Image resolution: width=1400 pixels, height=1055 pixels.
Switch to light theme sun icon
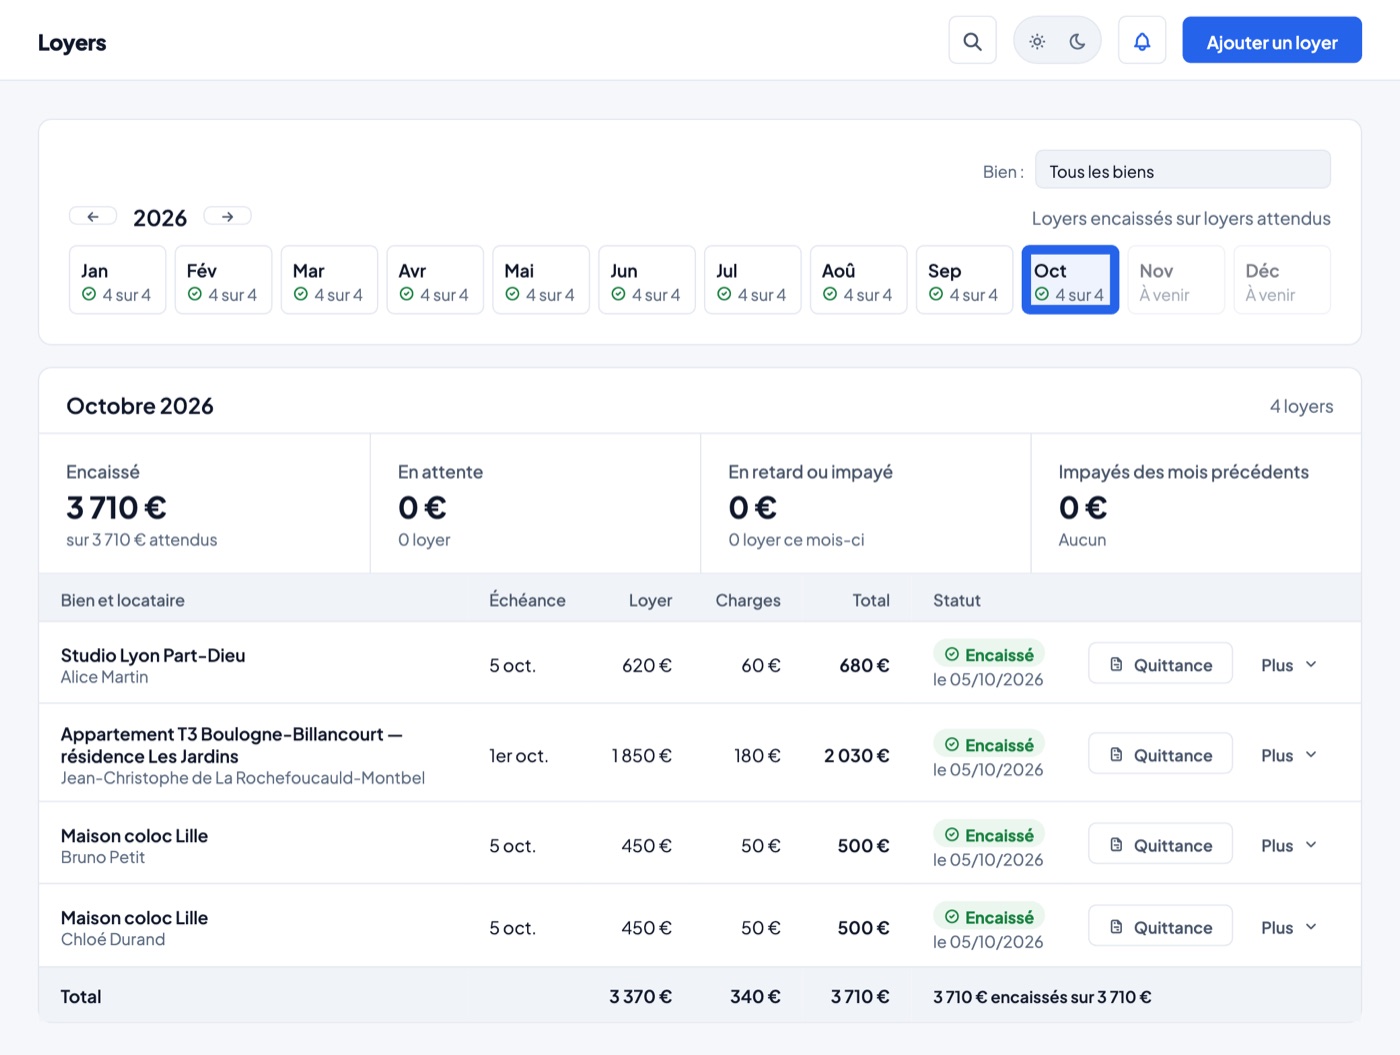(1037, 41)
